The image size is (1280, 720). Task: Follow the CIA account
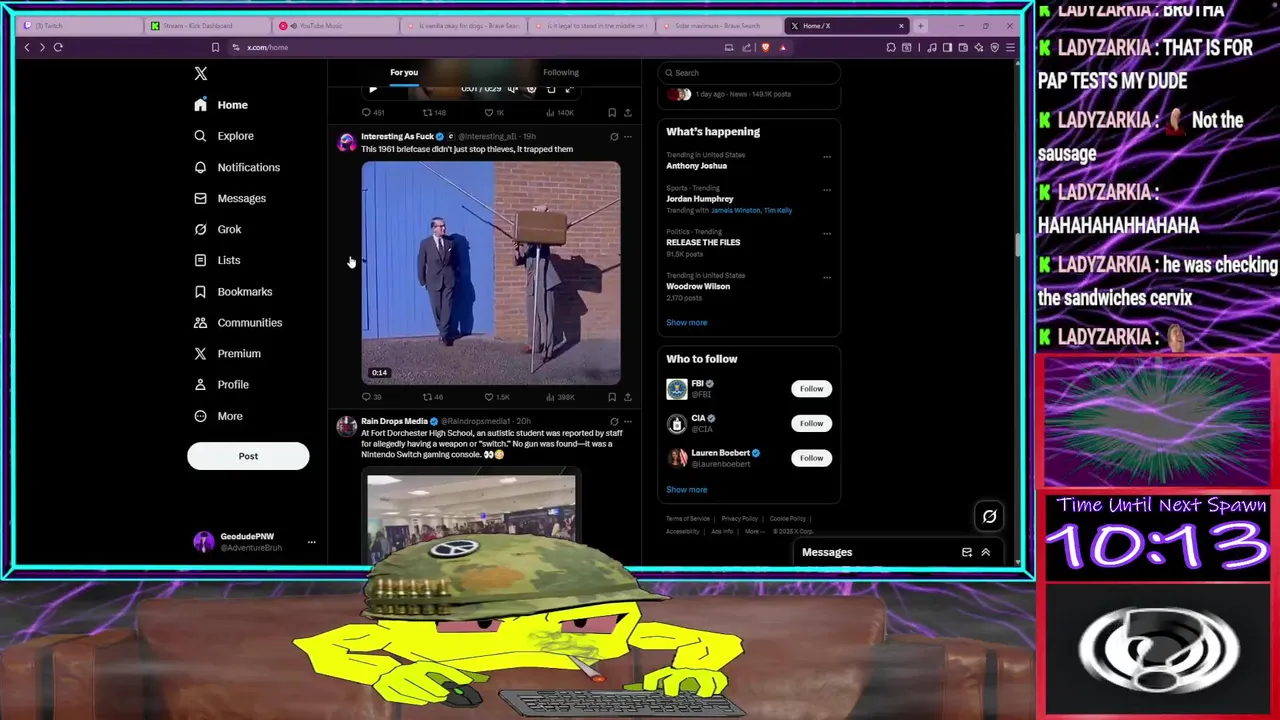coord(811,424)
